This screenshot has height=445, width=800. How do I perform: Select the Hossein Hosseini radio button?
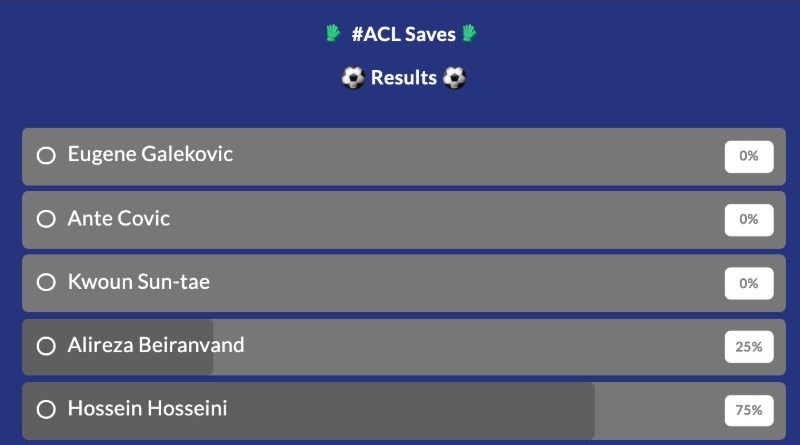click(x=46, y=409)
